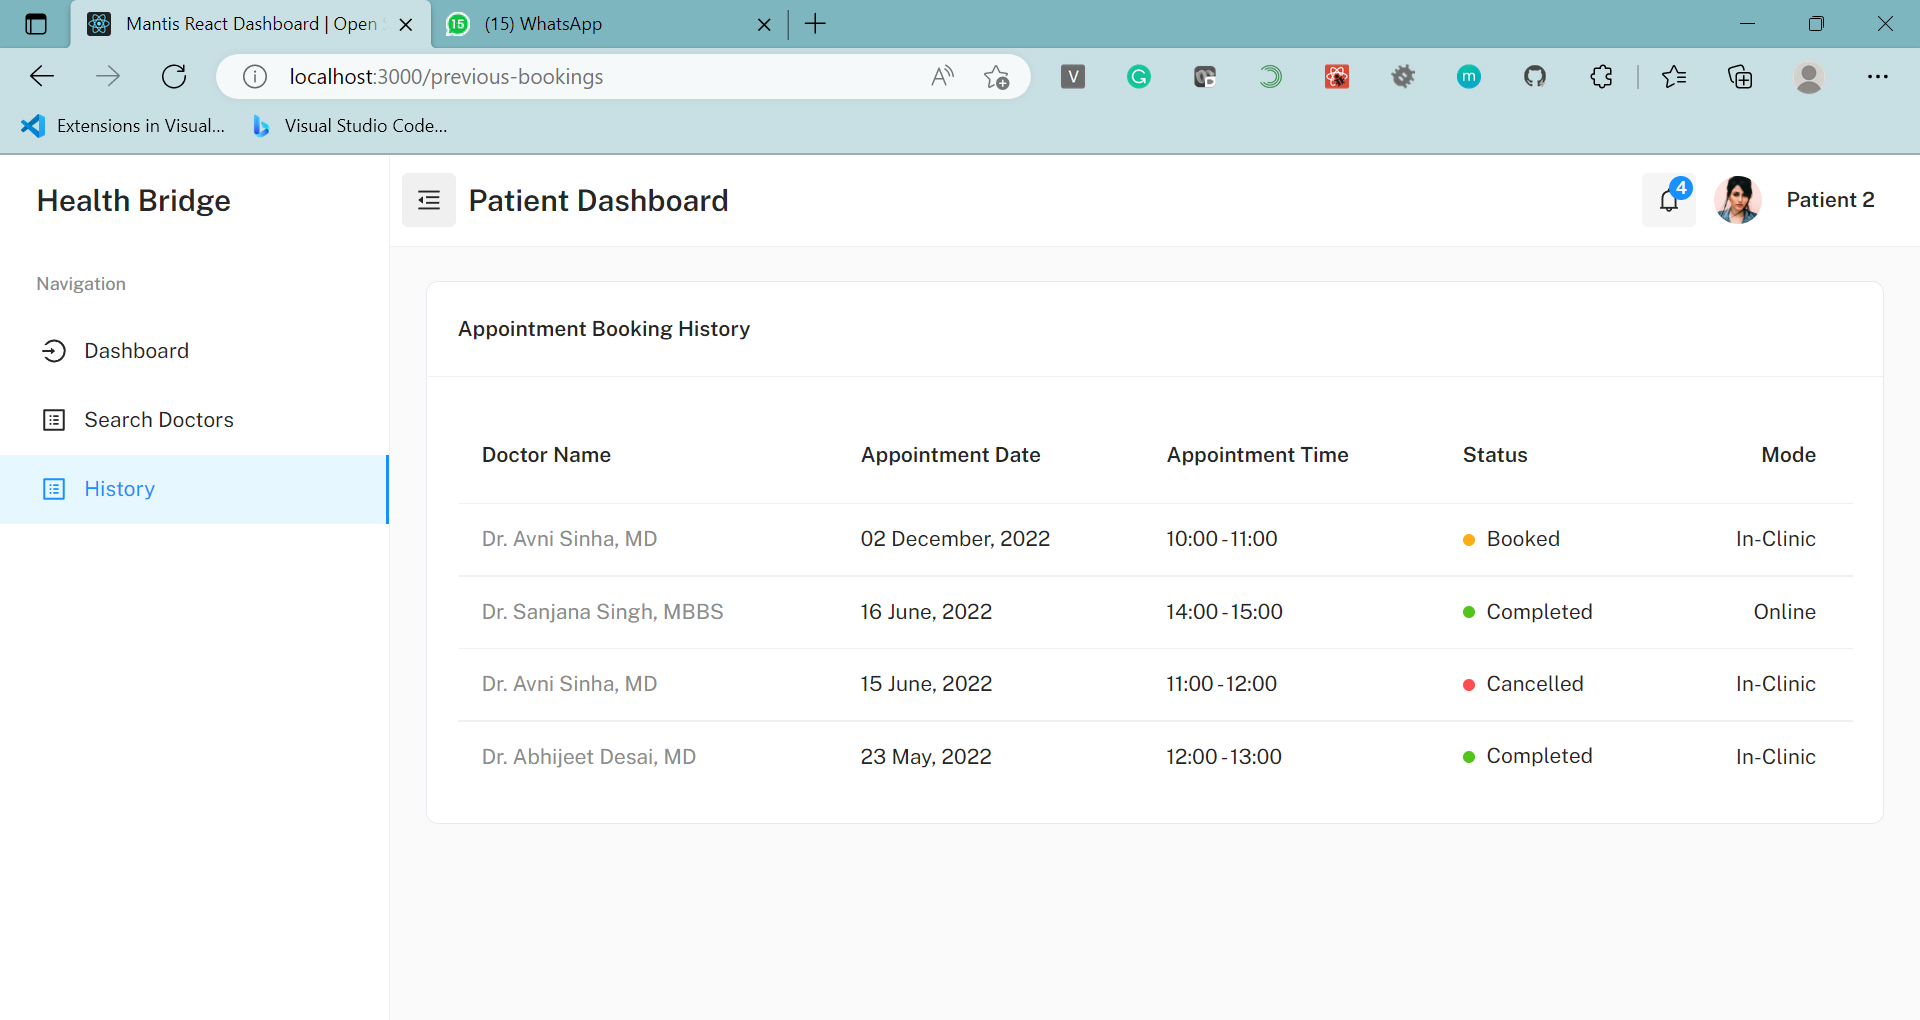Open Collections in the browser toolbar

(x=1741, y=76)
